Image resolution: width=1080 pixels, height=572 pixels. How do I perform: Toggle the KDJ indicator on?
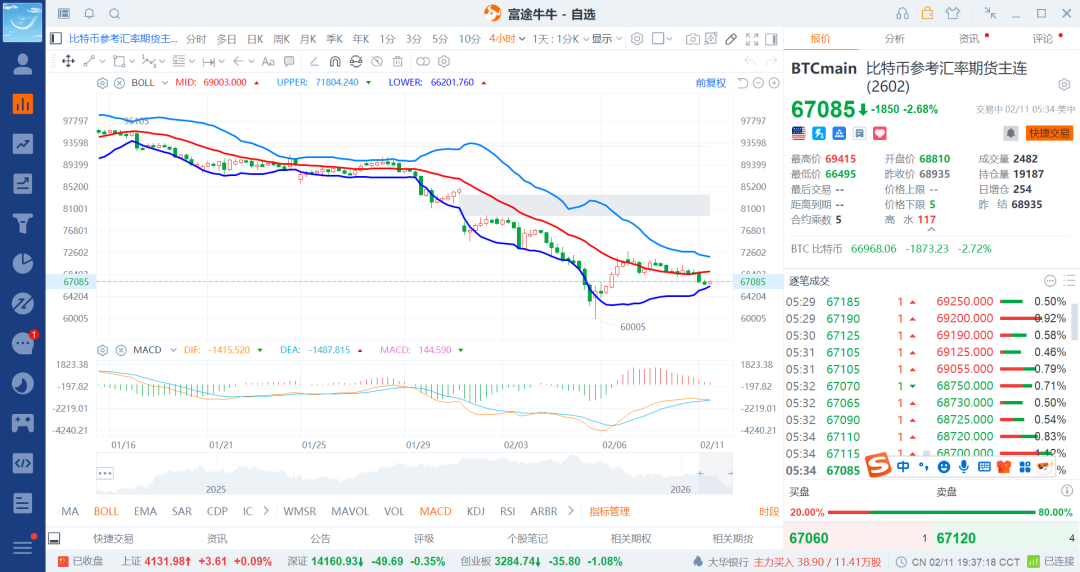pyautogui.click(x=476, y=511)
